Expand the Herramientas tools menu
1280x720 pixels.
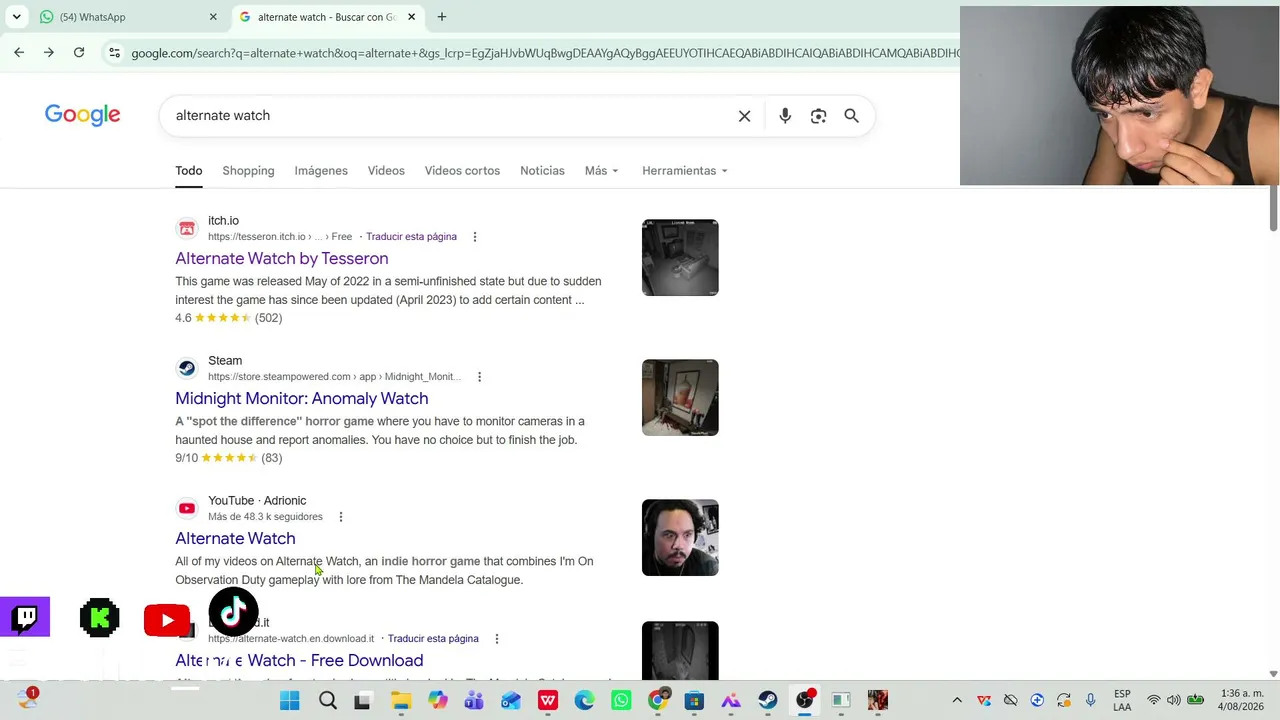click(x=685, y=171)
